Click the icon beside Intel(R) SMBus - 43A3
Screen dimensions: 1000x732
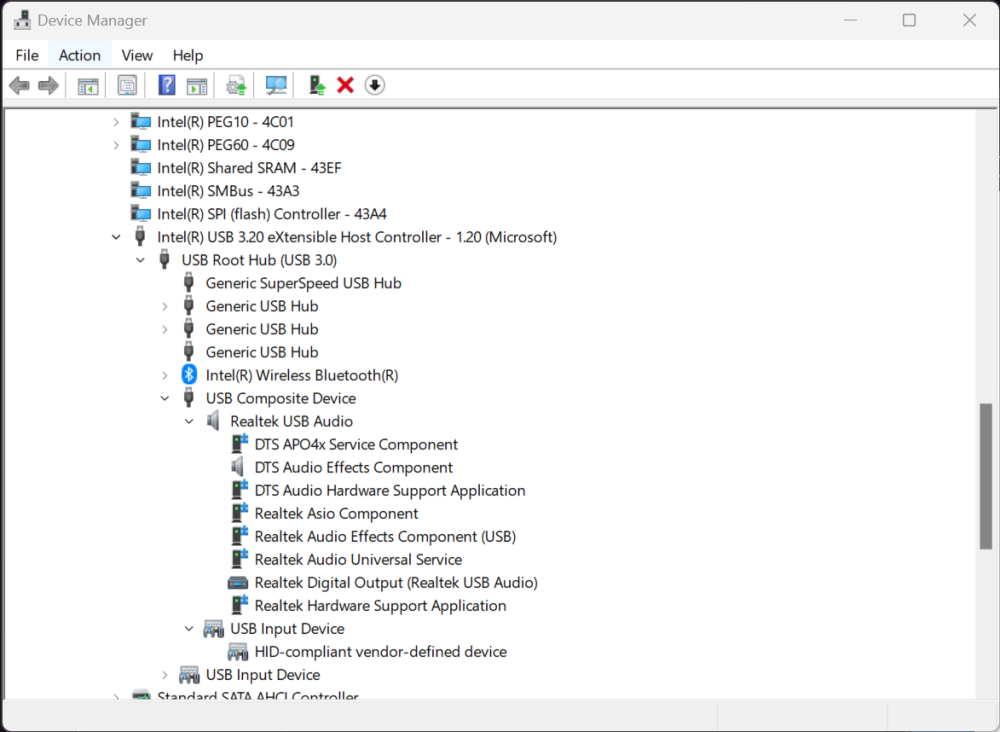pos(141,191)
